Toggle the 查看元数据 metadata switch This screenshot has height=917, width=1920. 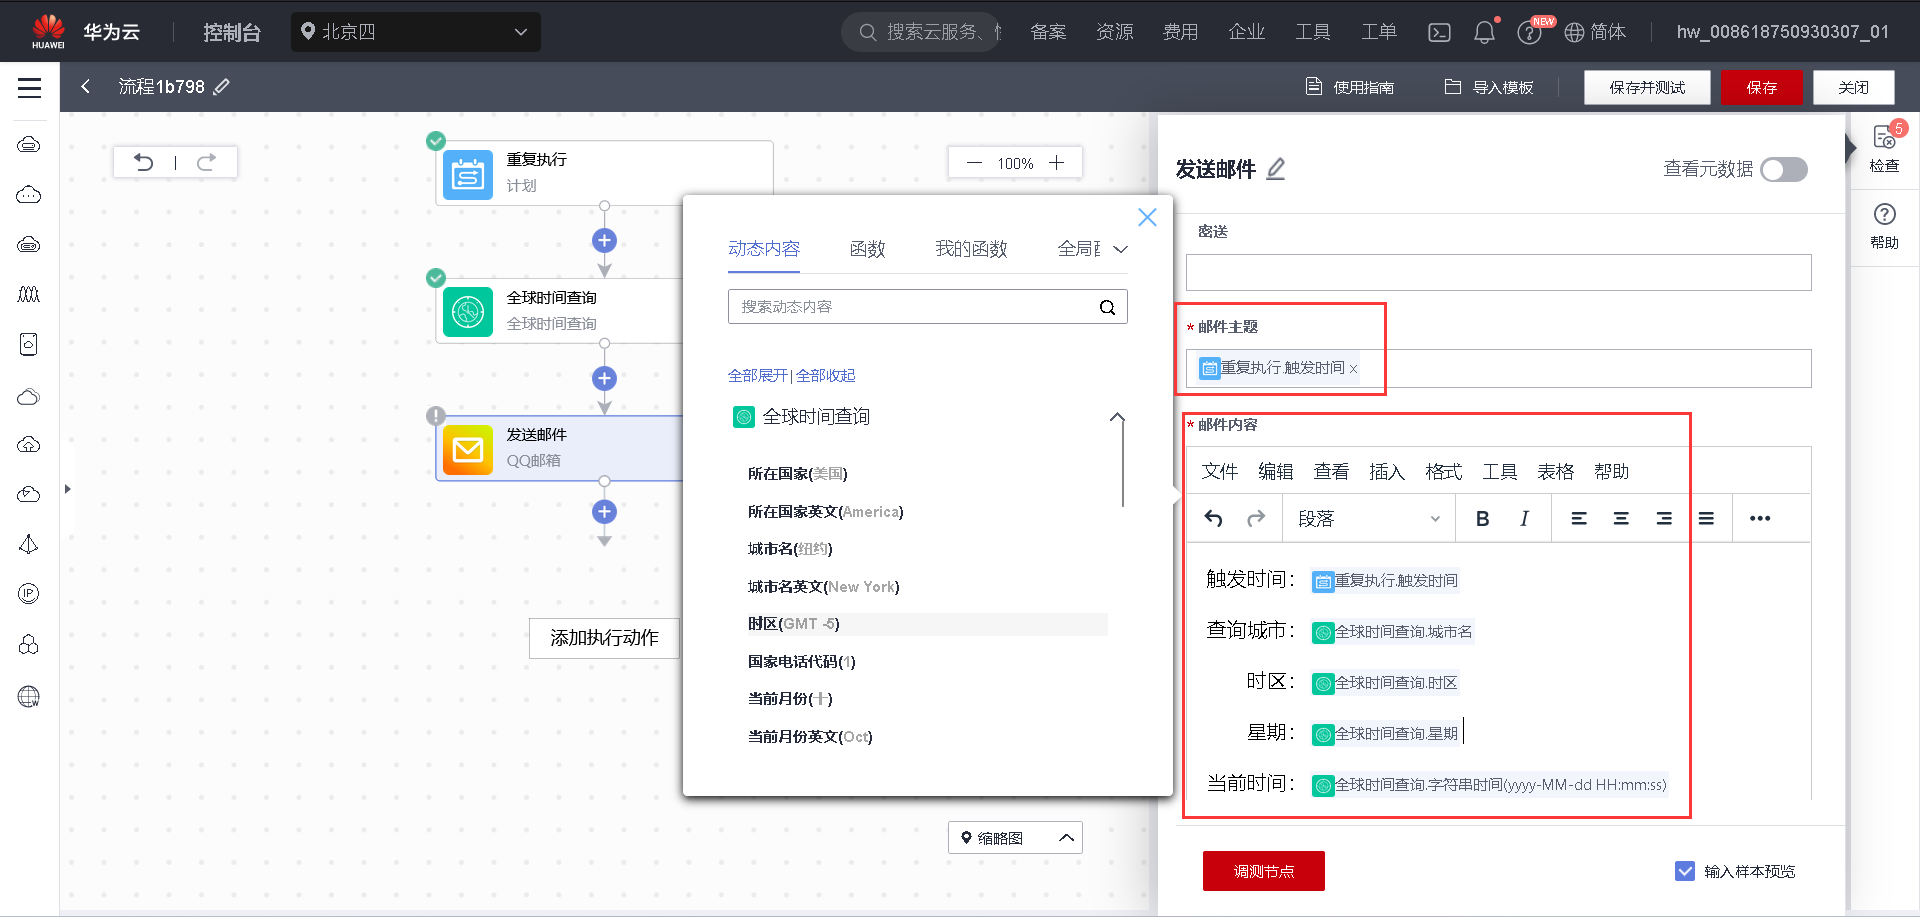click(x=1783, y=170)
